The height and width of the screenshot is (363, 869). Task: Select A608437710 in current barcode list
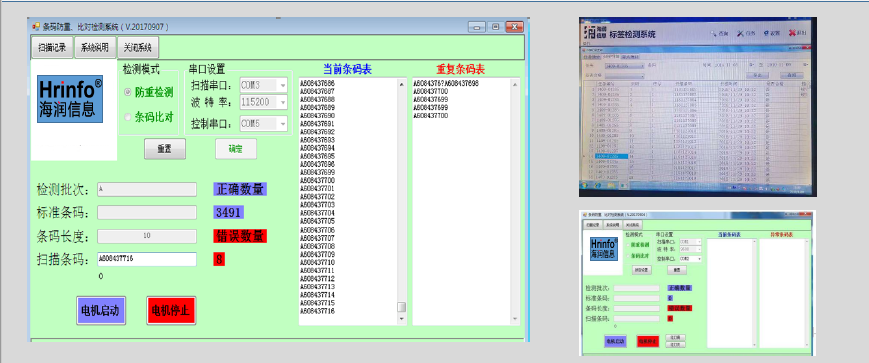point(317,262)
